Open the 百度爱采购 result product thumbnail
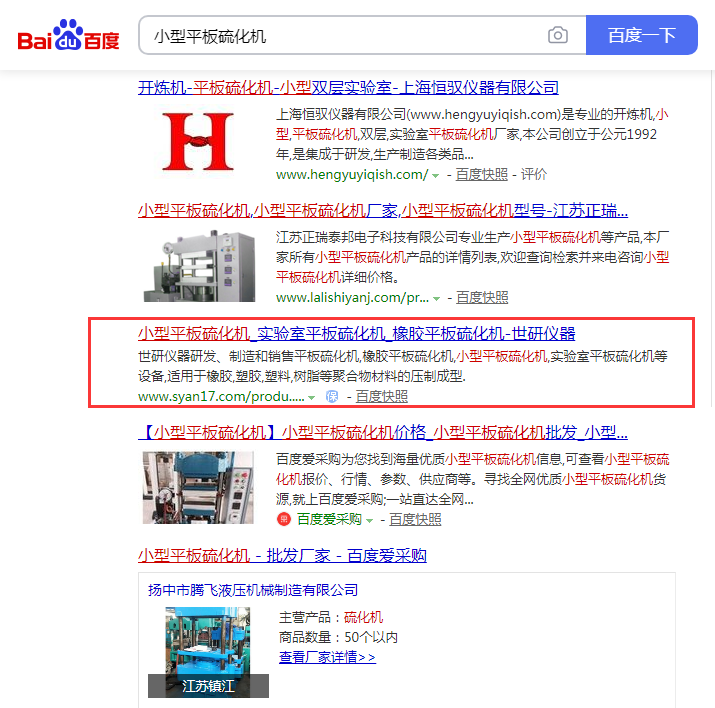This screenshot has width=715, height=708. pyautogui.click(x=198, y=488)
